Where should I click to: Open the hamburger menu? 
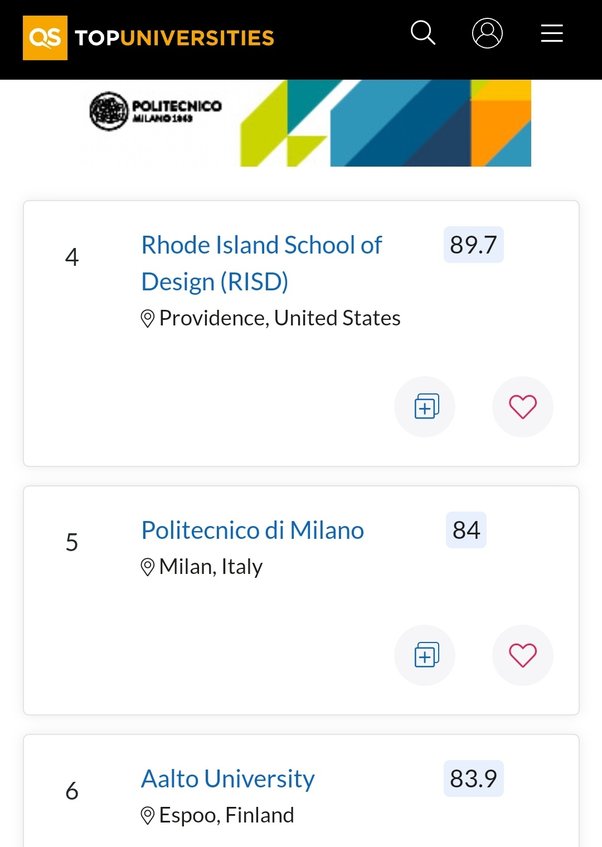coord(552,33)
